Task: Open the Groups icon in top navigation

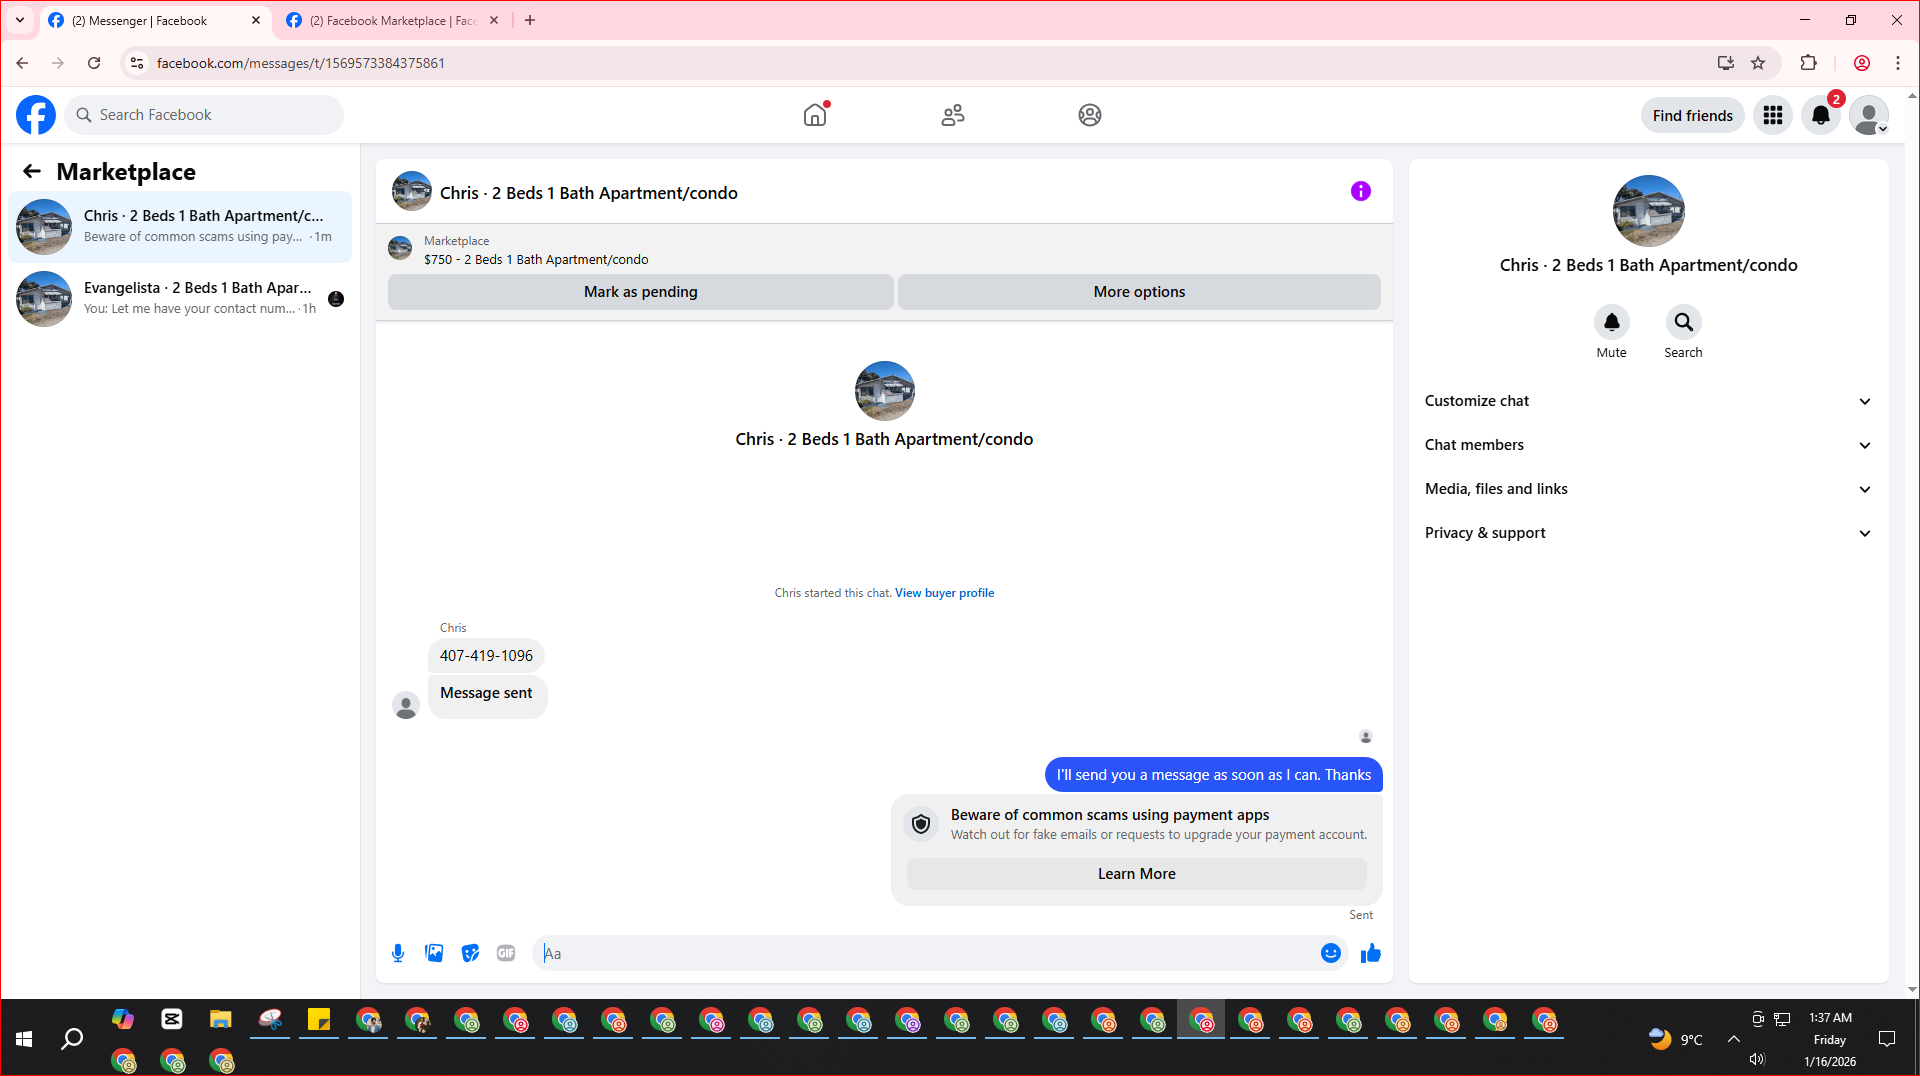Action: point(1090,115)
